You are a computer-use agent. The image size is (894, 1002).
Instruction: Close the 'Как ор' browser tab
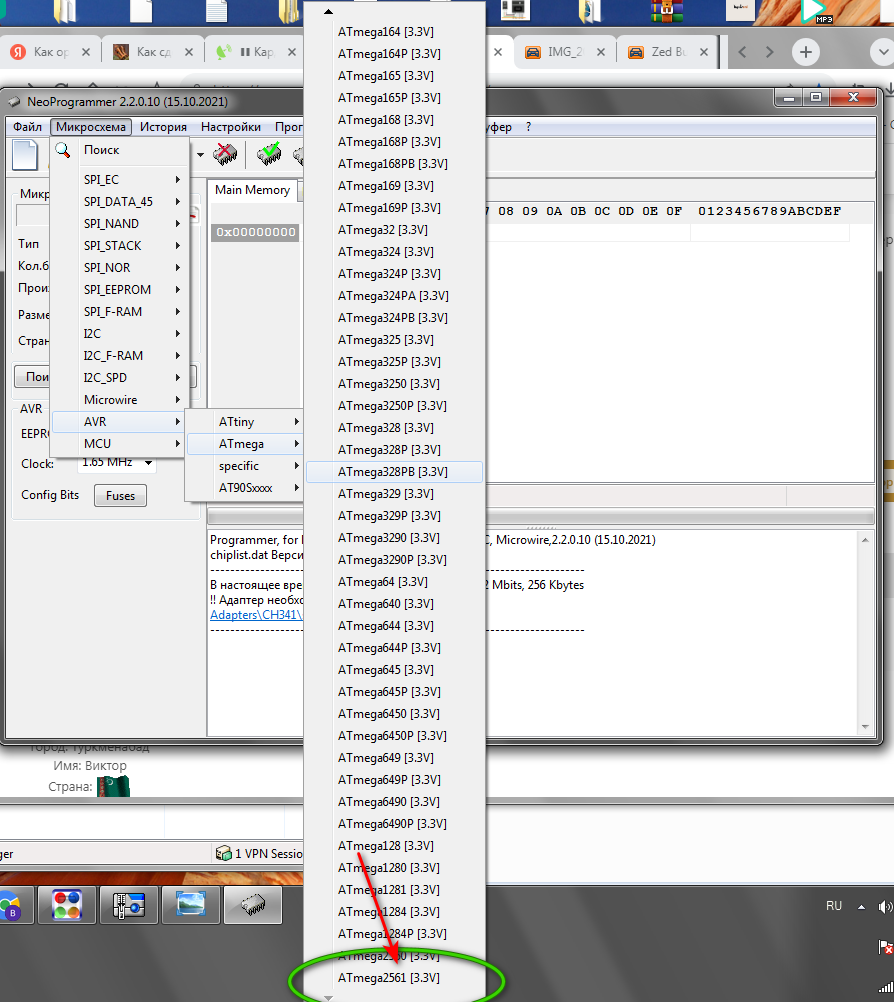coord(86,52)
